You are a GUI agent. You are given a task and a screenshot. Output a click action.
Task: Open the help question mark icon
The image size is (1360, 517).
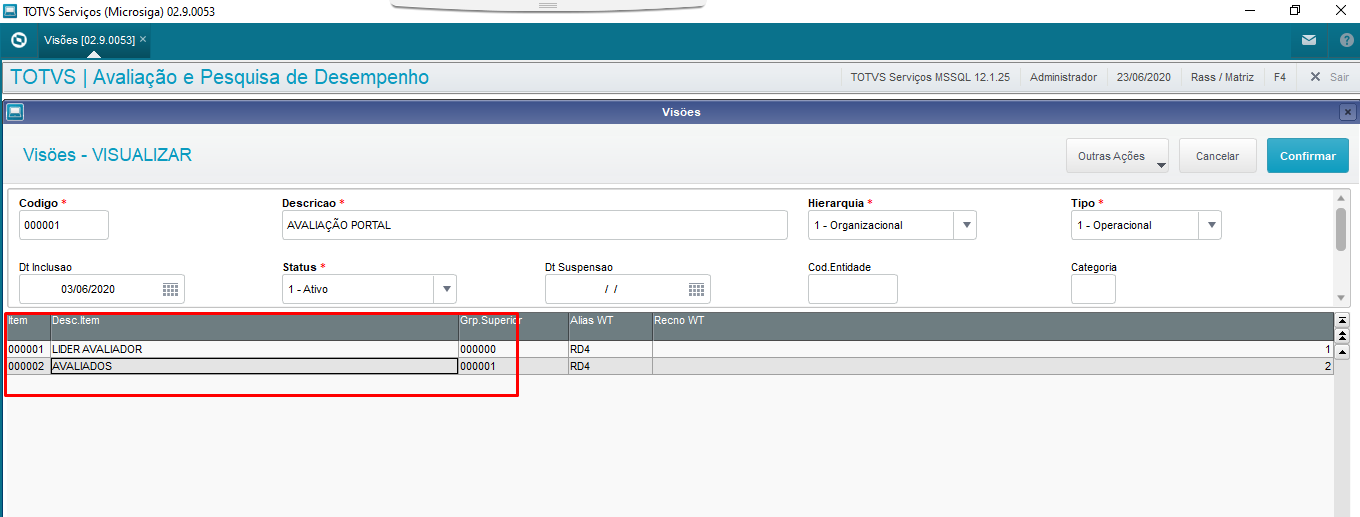pyautogui.click(x=1345, y=40)
